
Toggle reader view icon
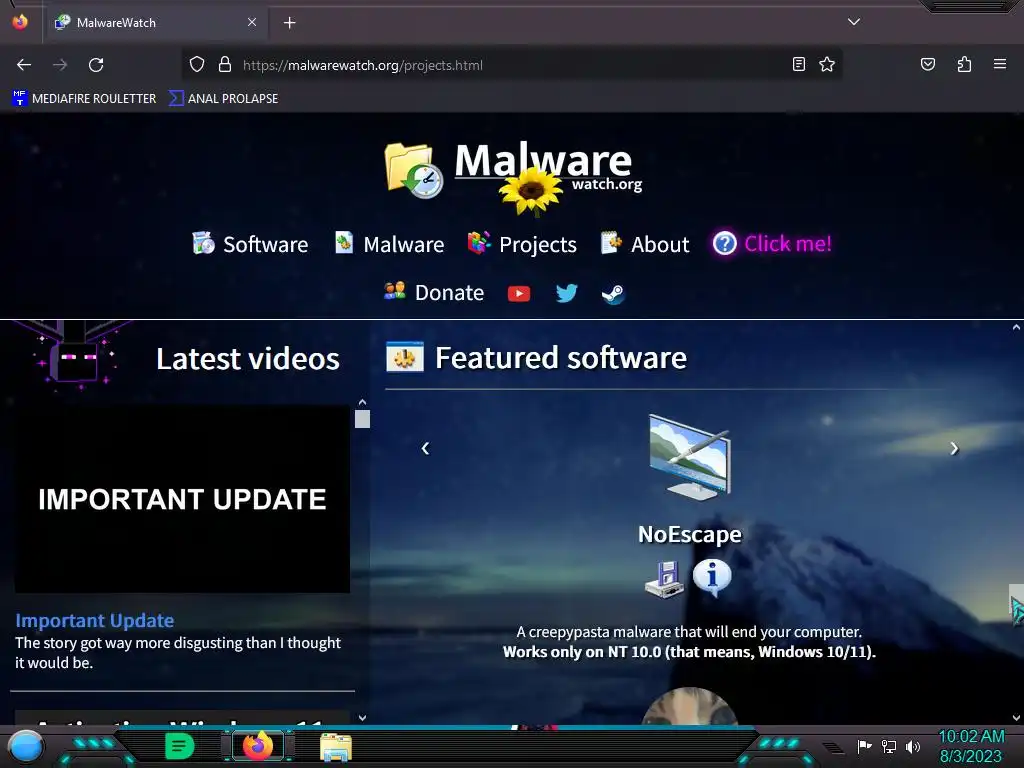tap(799, 64)
